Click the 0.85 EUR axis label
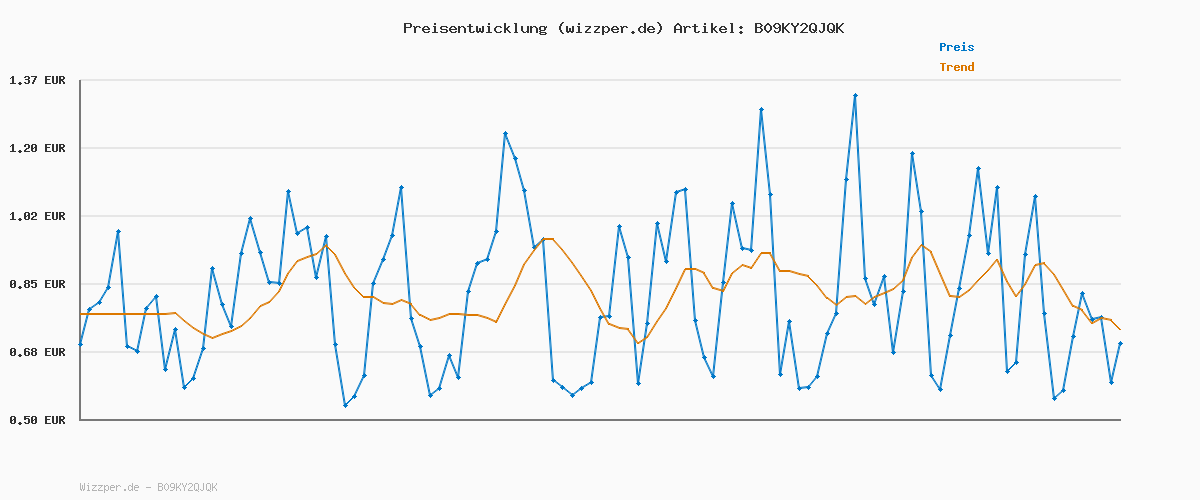Image resolution: width=1200 pixels, height=500 pixels. pyautogui.click(x=37, y=284)
